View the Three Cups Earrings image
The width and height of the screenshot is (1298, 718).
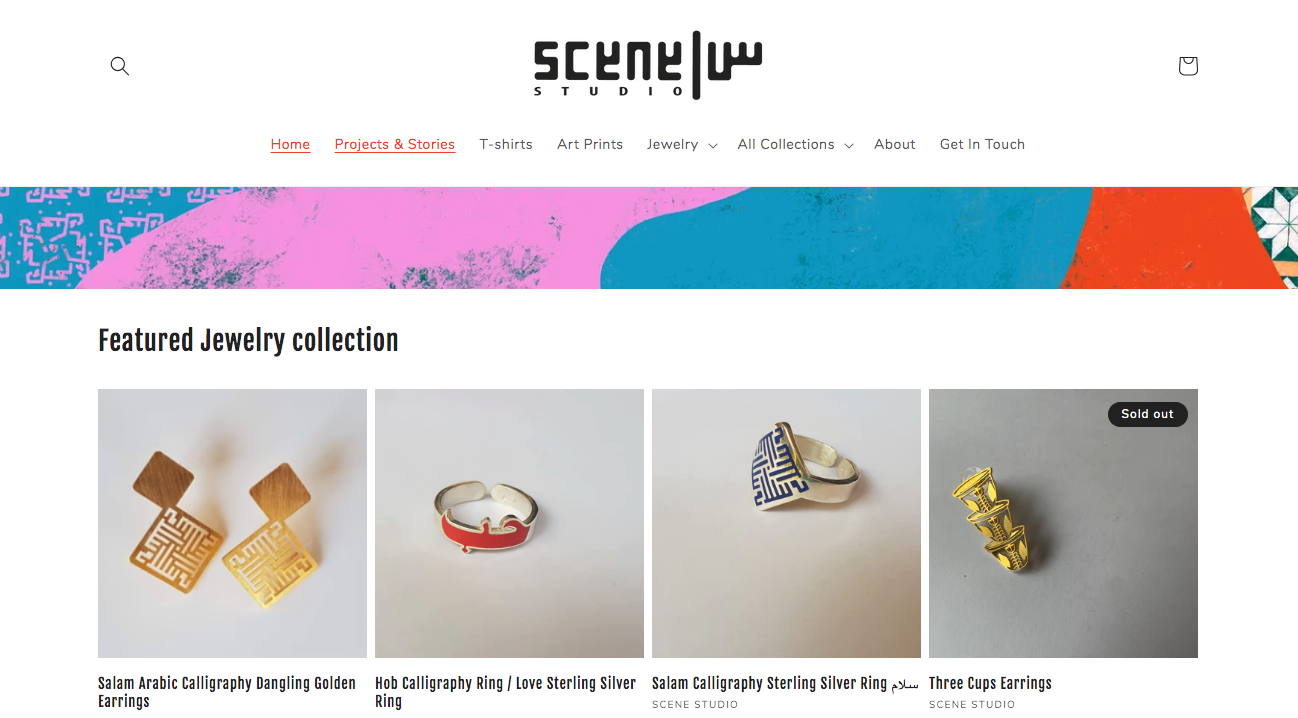pos(1063,523)
